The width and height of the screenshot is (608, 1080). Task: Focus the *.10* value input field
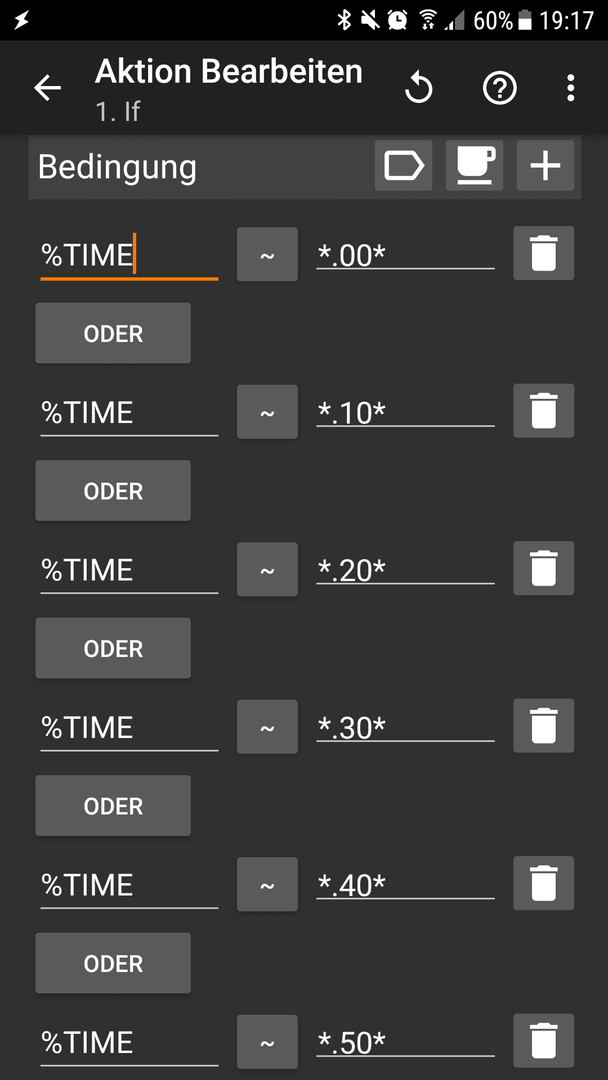(405, 412)
